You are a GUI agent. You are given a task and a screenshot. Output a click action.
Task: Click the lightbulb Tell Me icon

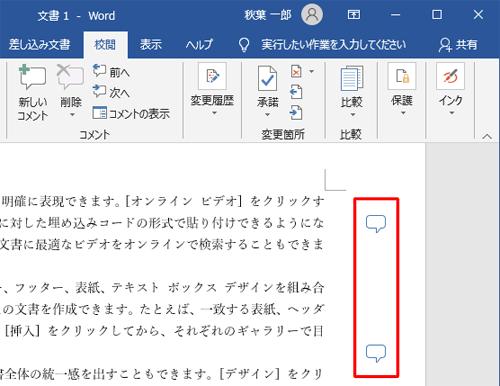pyautogui.click(x=244, y=45)
